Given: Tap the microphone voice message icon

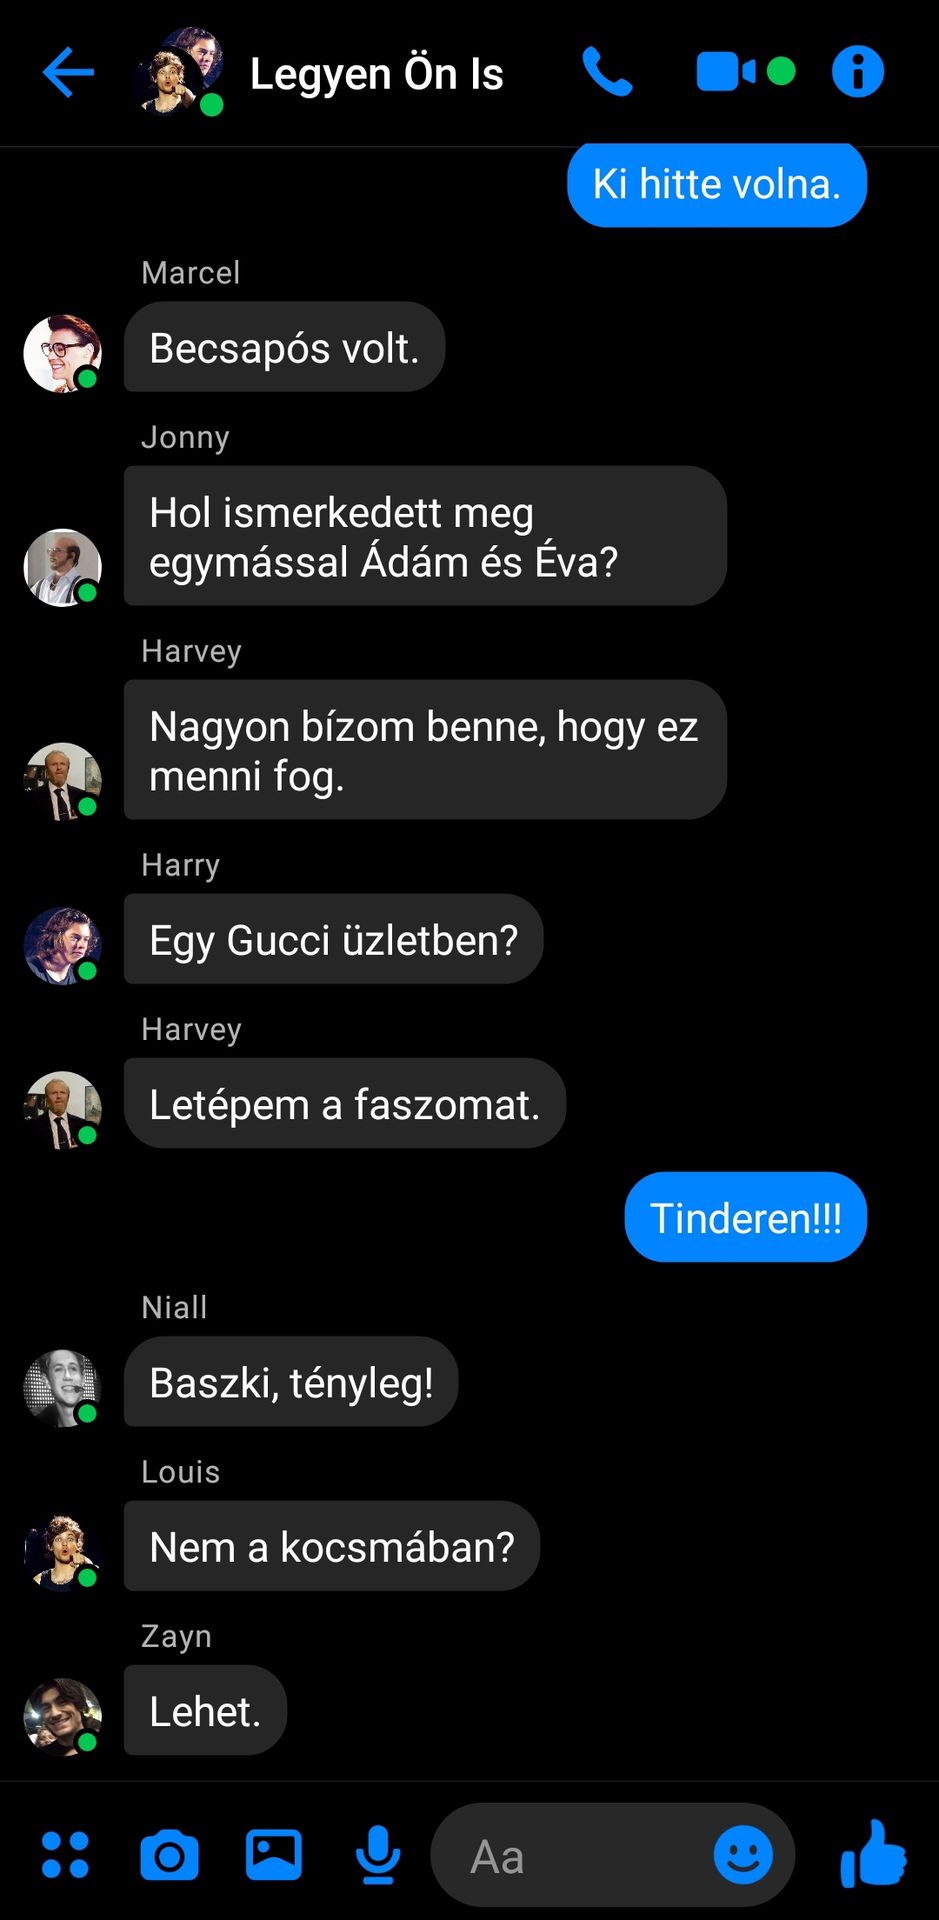Looking at the screenshot, I should (x=378, y=1855).
